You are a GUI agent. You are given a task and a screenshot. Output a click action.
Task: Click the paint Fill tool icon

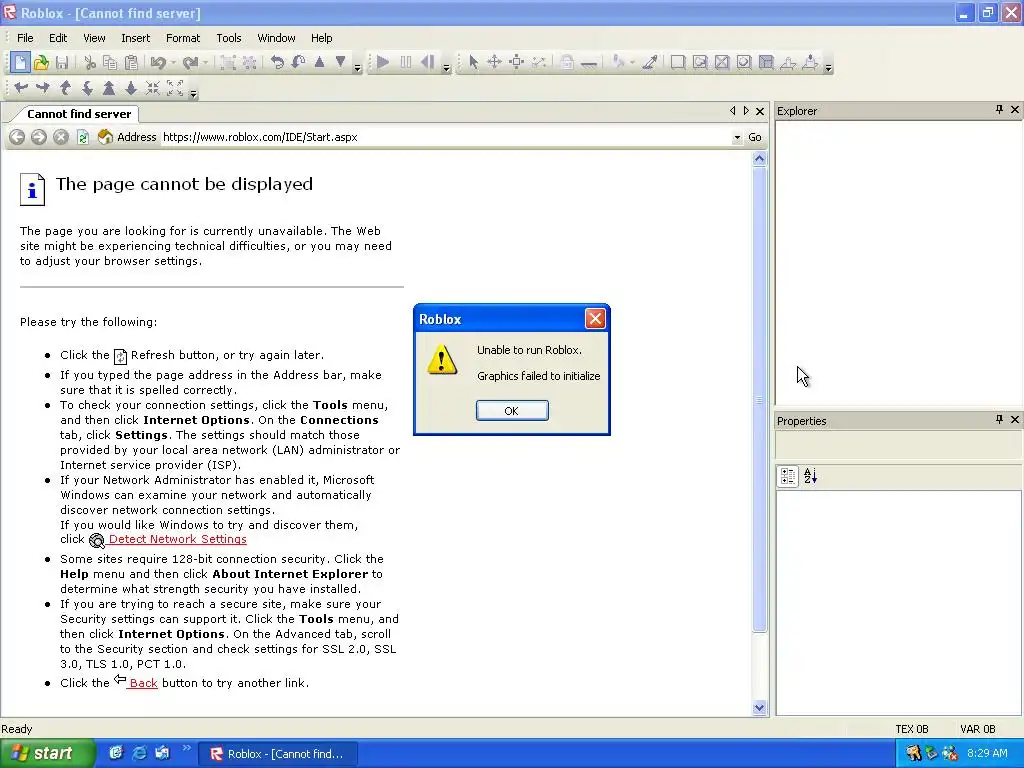(x=617, y=63)
